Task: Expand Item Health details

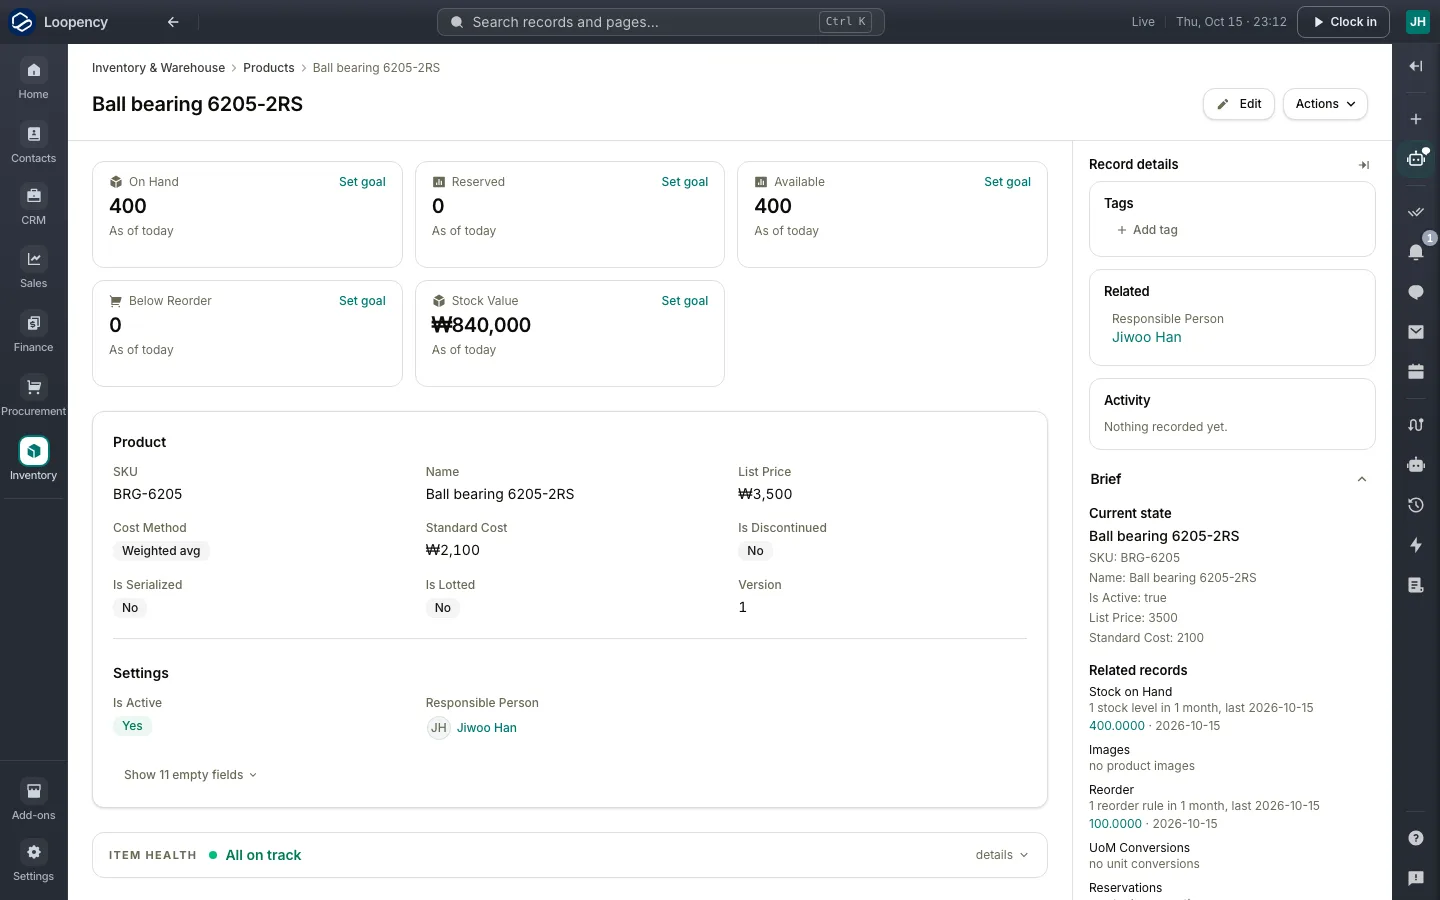Action: [1001, 855]
